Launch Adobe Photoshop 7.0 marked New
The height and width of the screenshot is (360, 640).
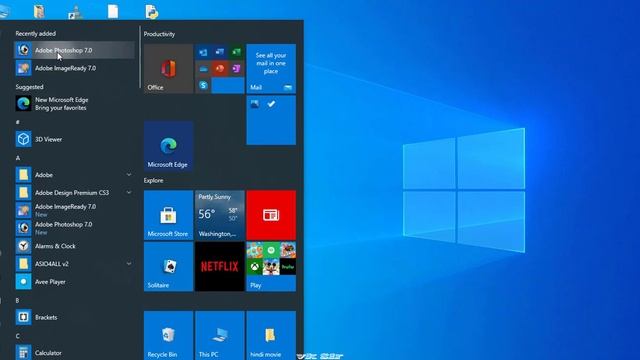pos(74,228)
